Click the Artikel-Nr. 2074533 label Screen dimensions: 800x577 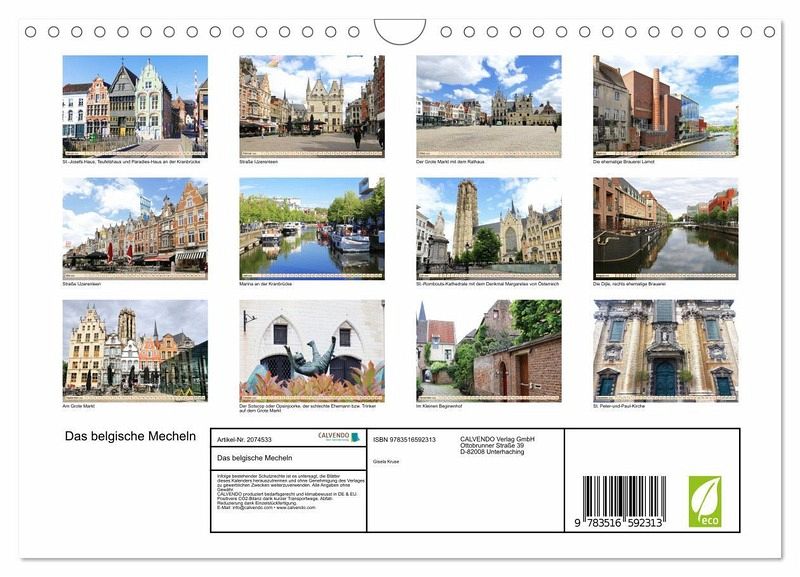(245, 439)
